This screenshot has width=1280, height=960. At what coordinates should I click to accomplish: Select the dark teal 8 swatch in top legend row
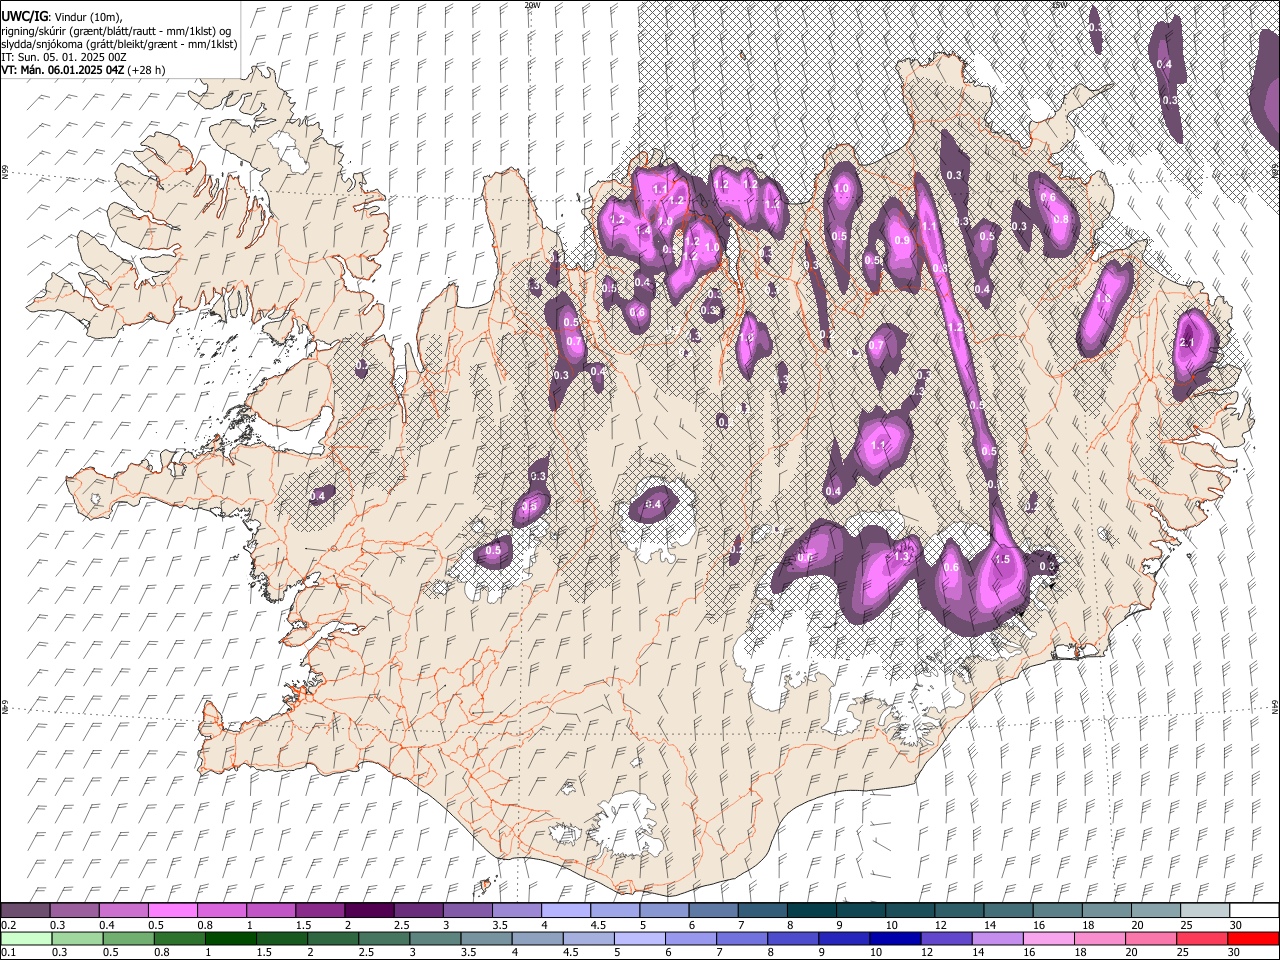pyautogui.click(x=812, y=910)
